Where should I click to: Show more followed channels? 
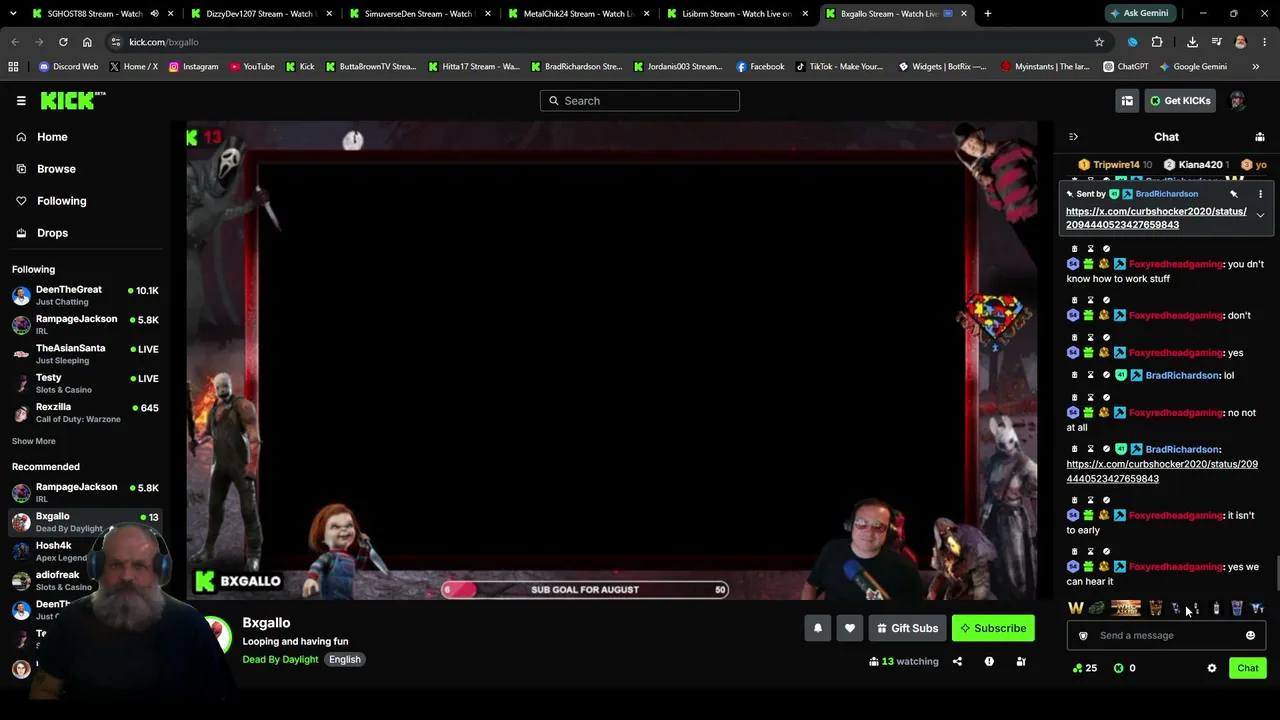pos(34,441)
